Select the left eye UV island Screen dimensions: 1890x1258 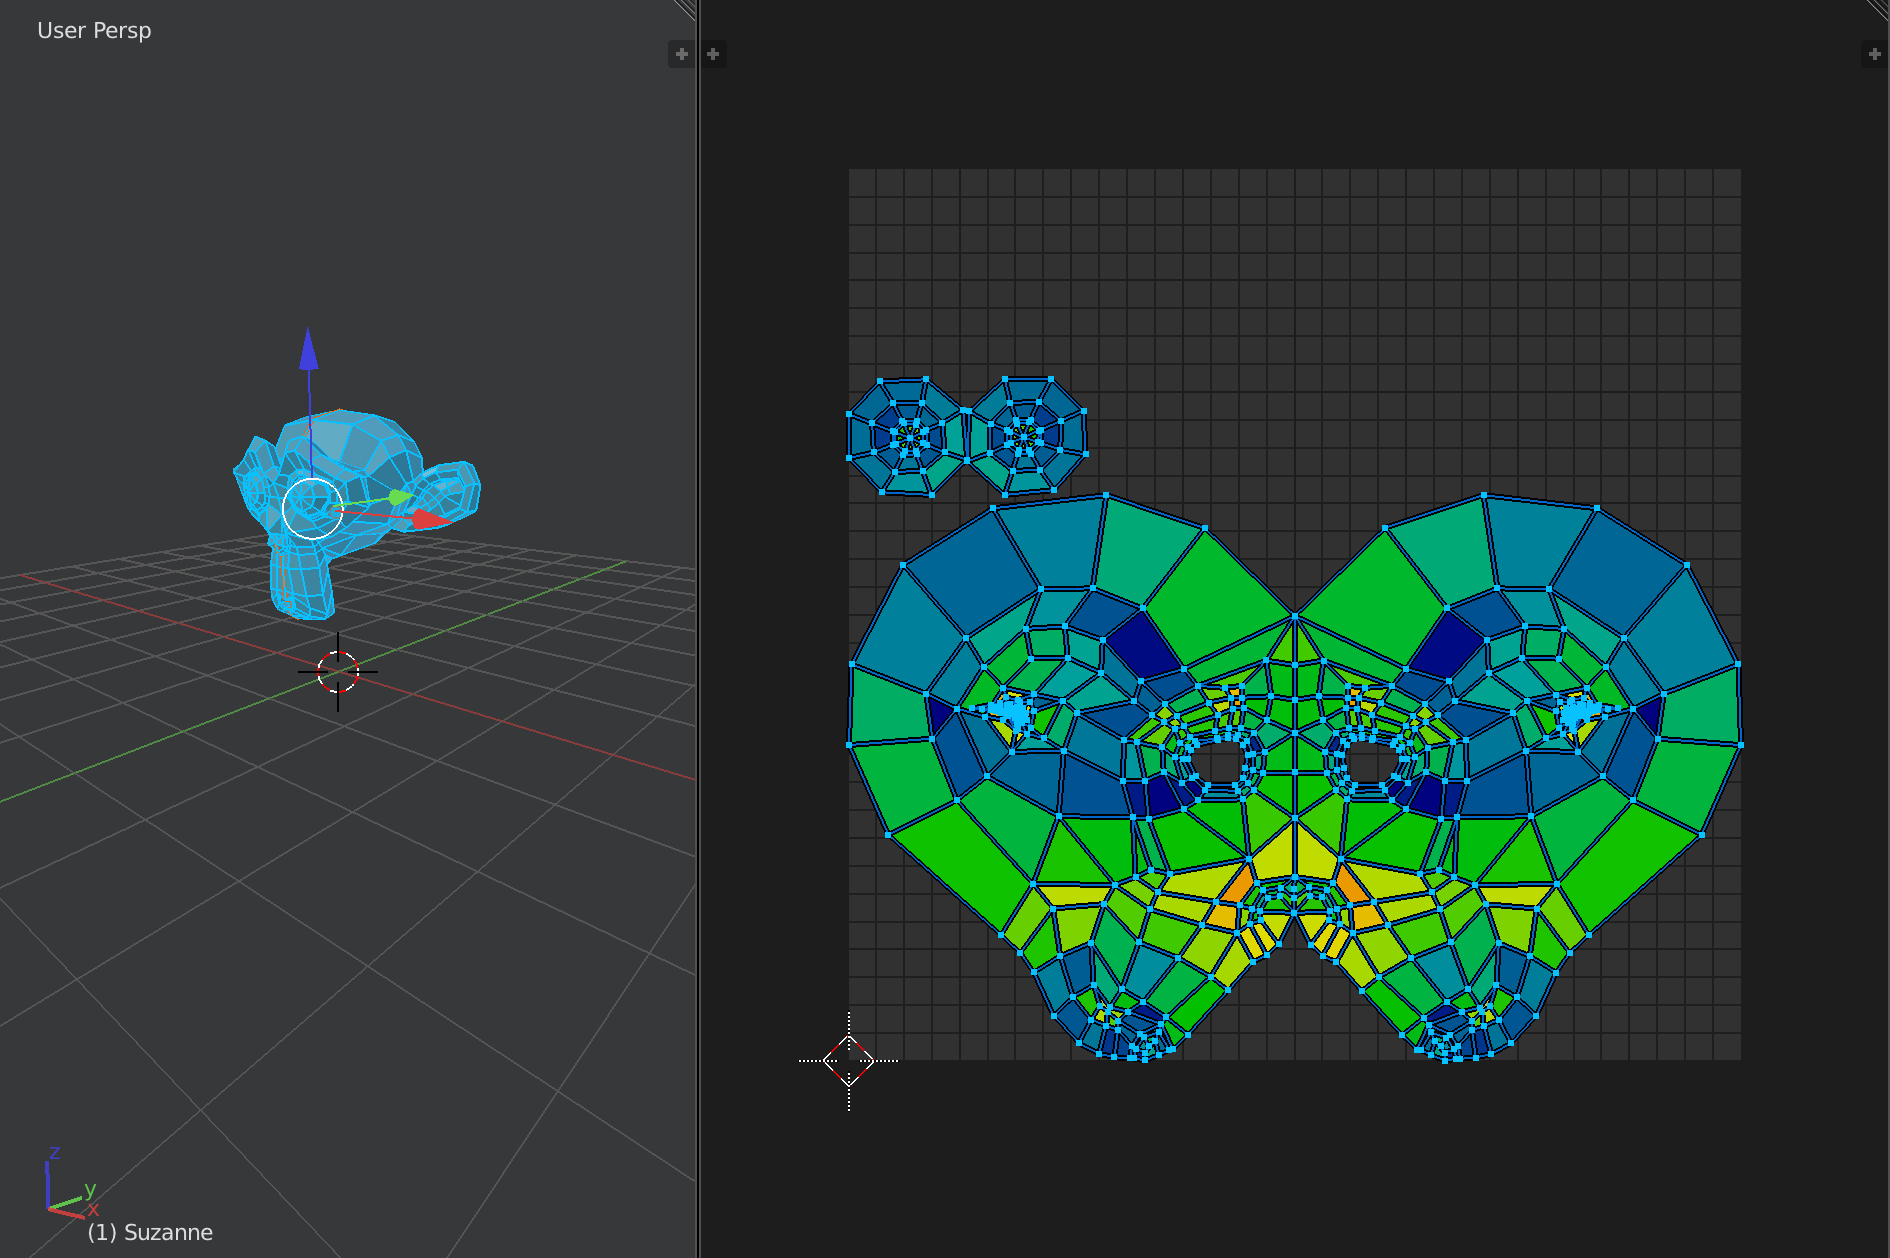click(907, 436)
